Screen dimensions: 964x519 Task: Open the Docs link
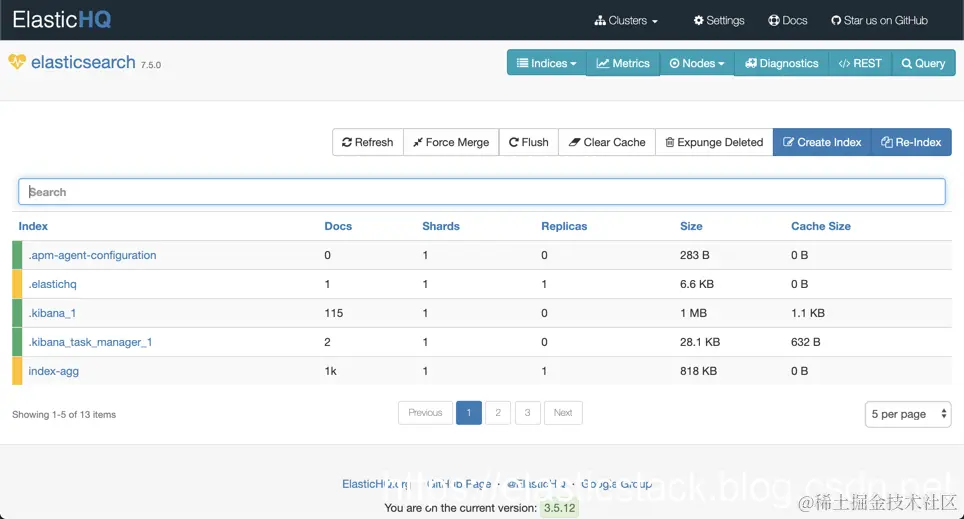(788, 20)
